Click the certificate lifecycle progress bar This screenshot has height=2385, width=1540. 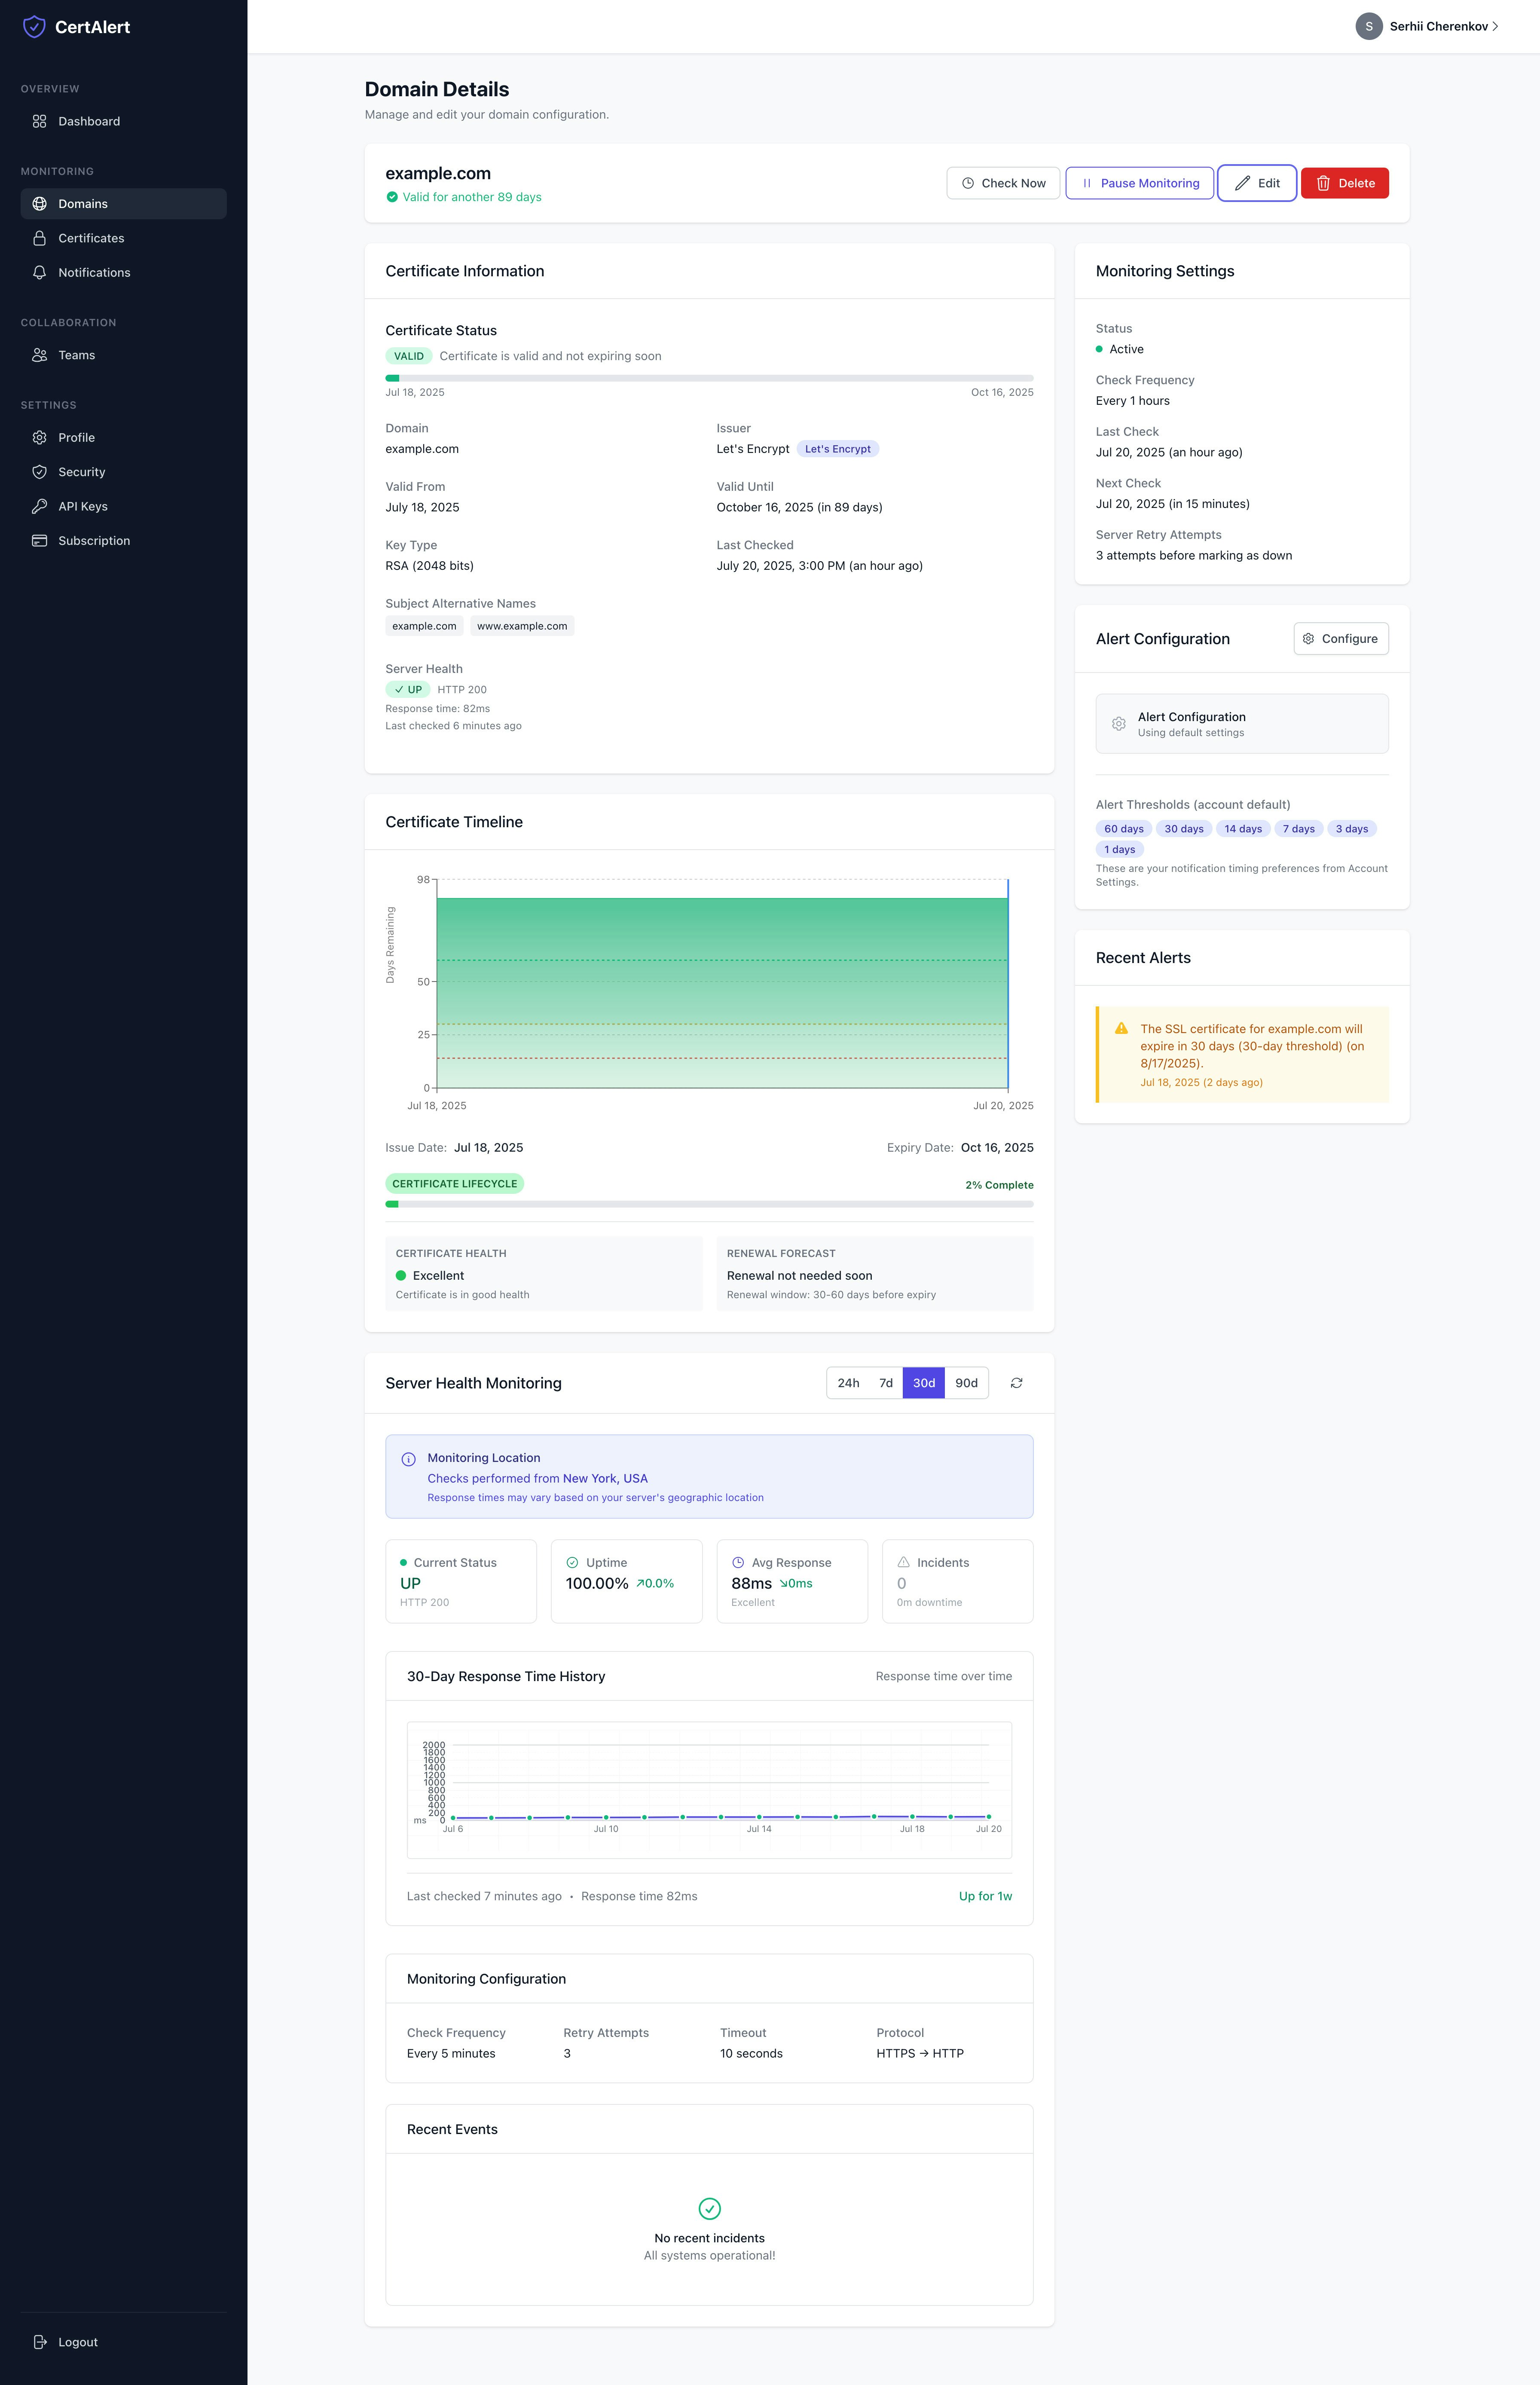click(709, 1204)
